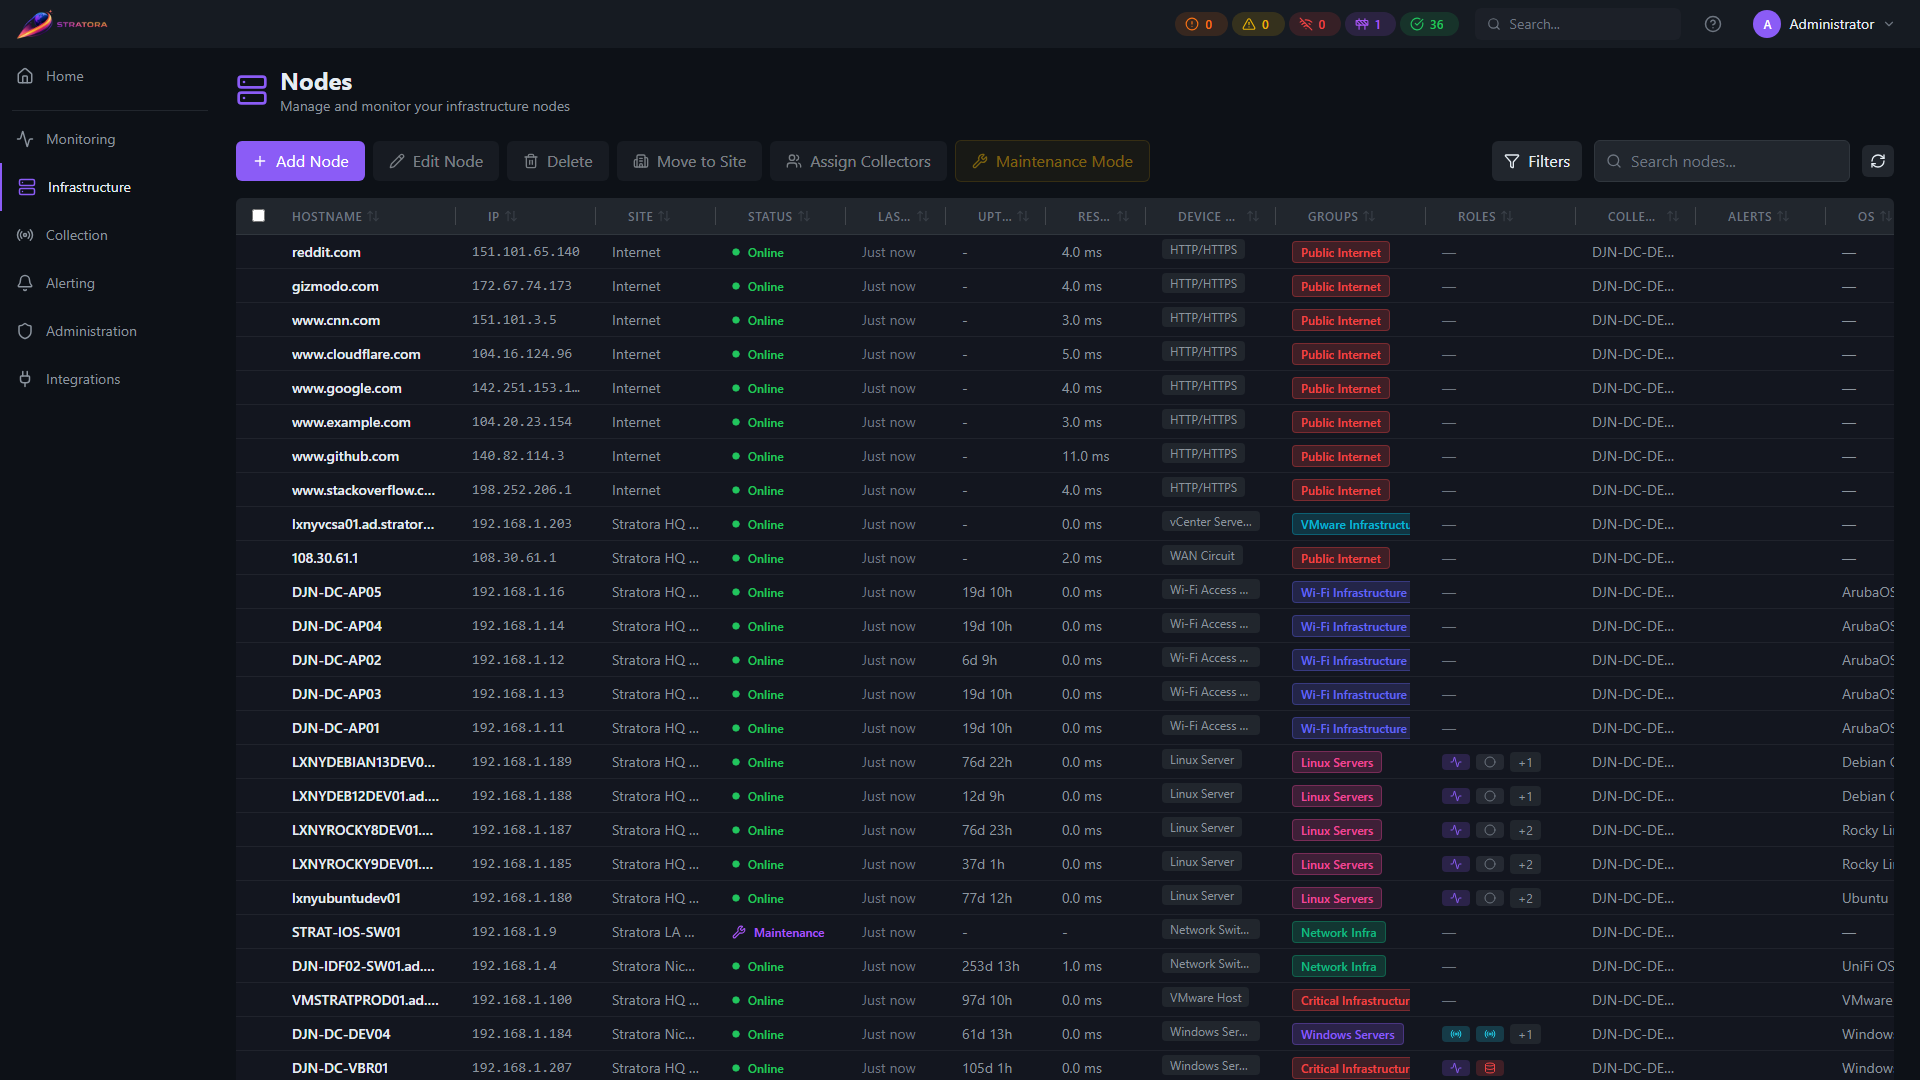Click the Monitoring pulse sidebar icon
Viewport: 1920px width, 1080px height.
point(25,139)
